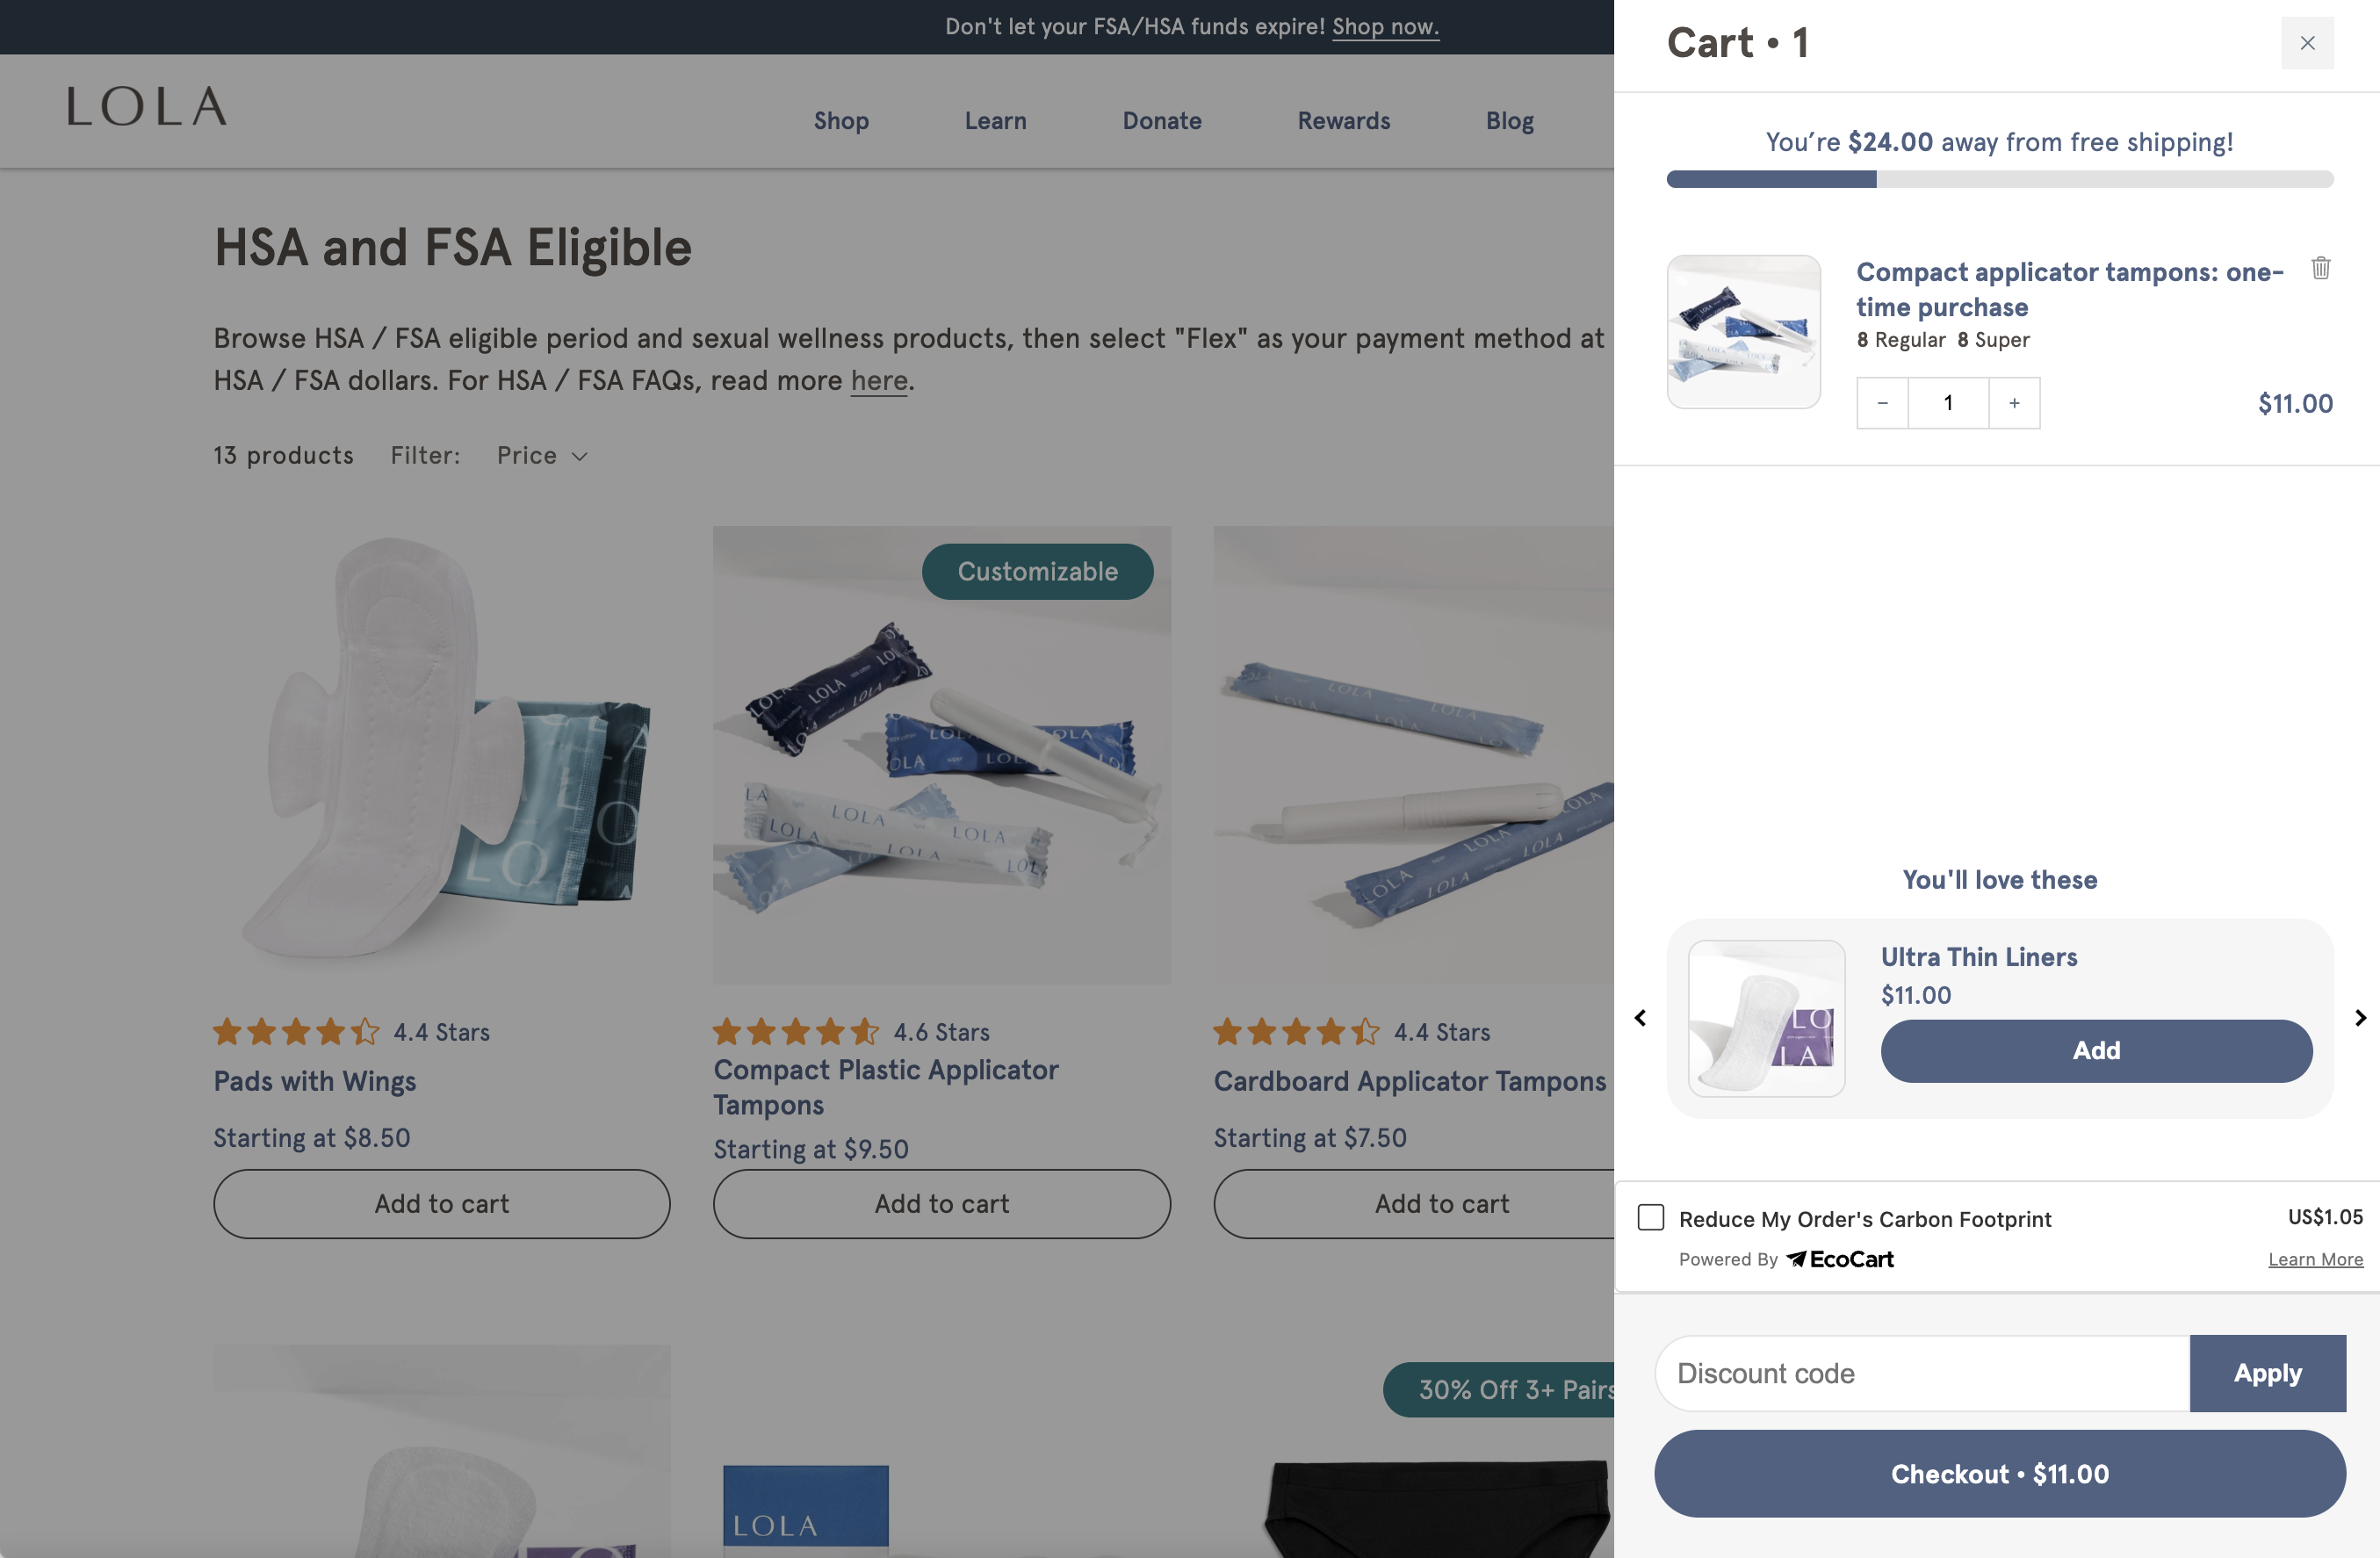Close the cart panel with X icon

tap(2306, 43)
